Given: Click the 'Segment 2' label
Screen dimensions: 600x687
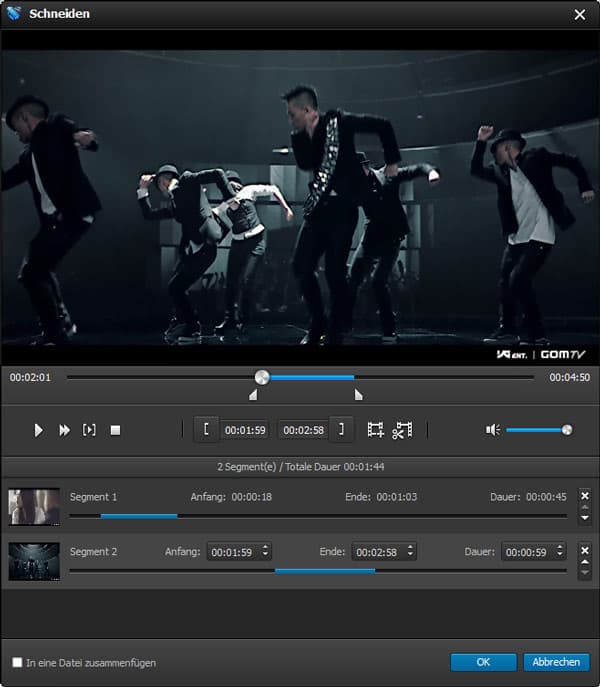Looking at the screenshot, I should pos(93,552).
